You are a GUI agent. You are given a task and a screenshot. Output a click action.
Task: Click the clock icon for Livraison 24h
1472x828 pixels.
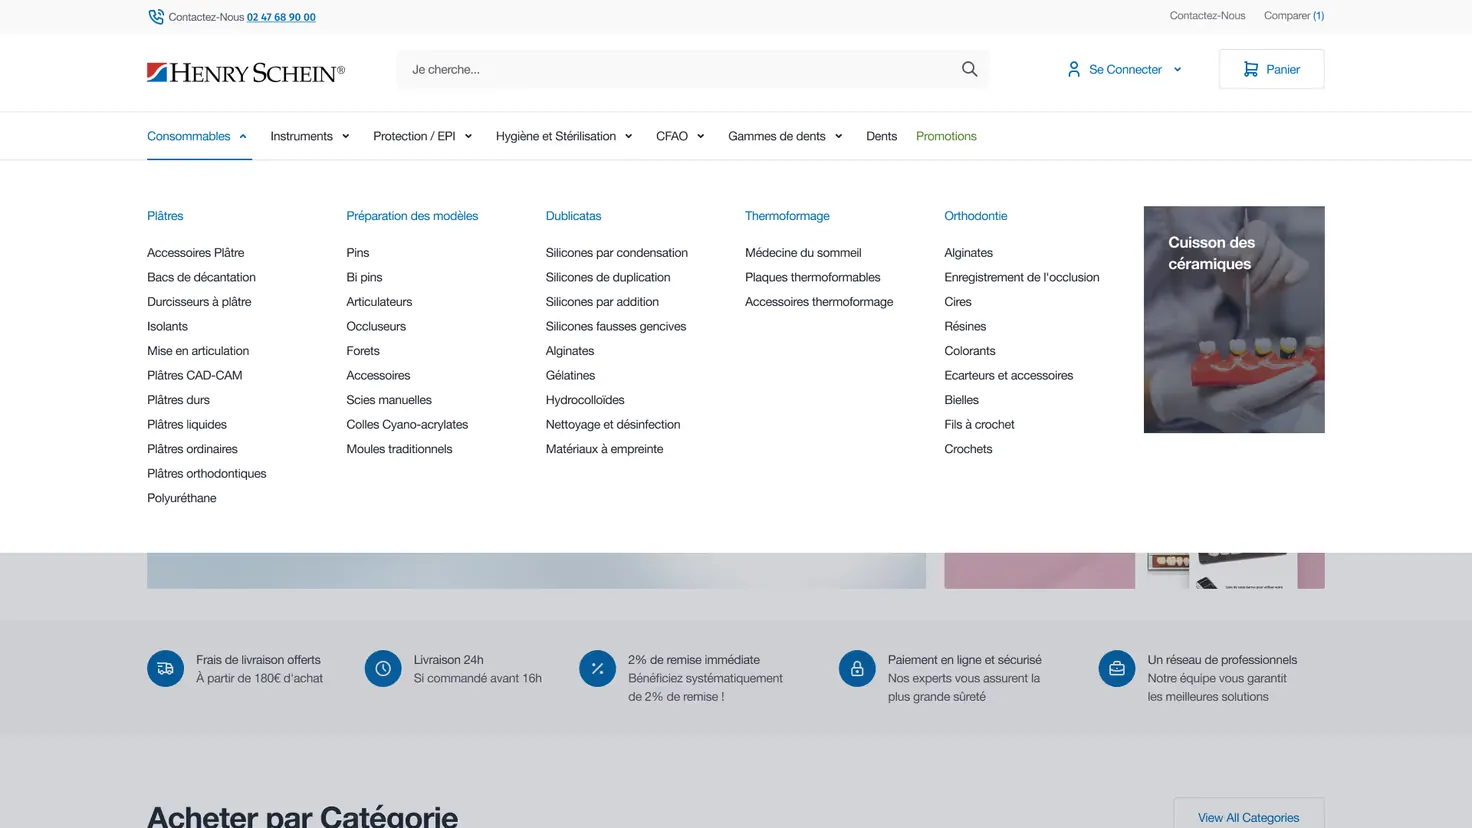pyautogui.click(x=383, y=669)
